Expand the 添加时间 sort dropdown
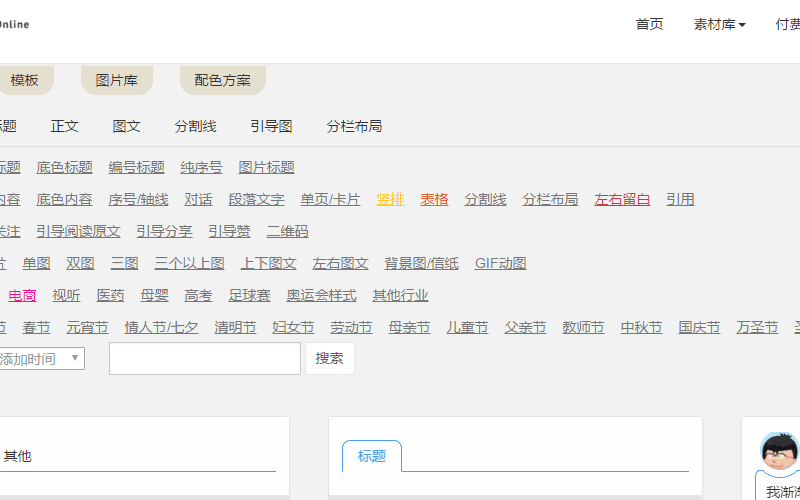This screenshot has height=500, width=800. (x=42, y=359)
